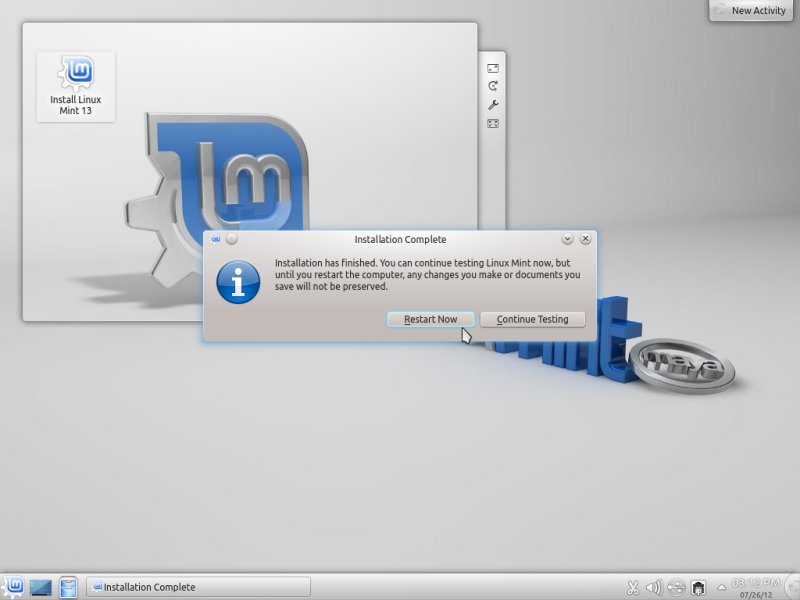800x600 pixels.
Task: Click the panel toolbox cashew at taskbar end
Action: point(793,587)
